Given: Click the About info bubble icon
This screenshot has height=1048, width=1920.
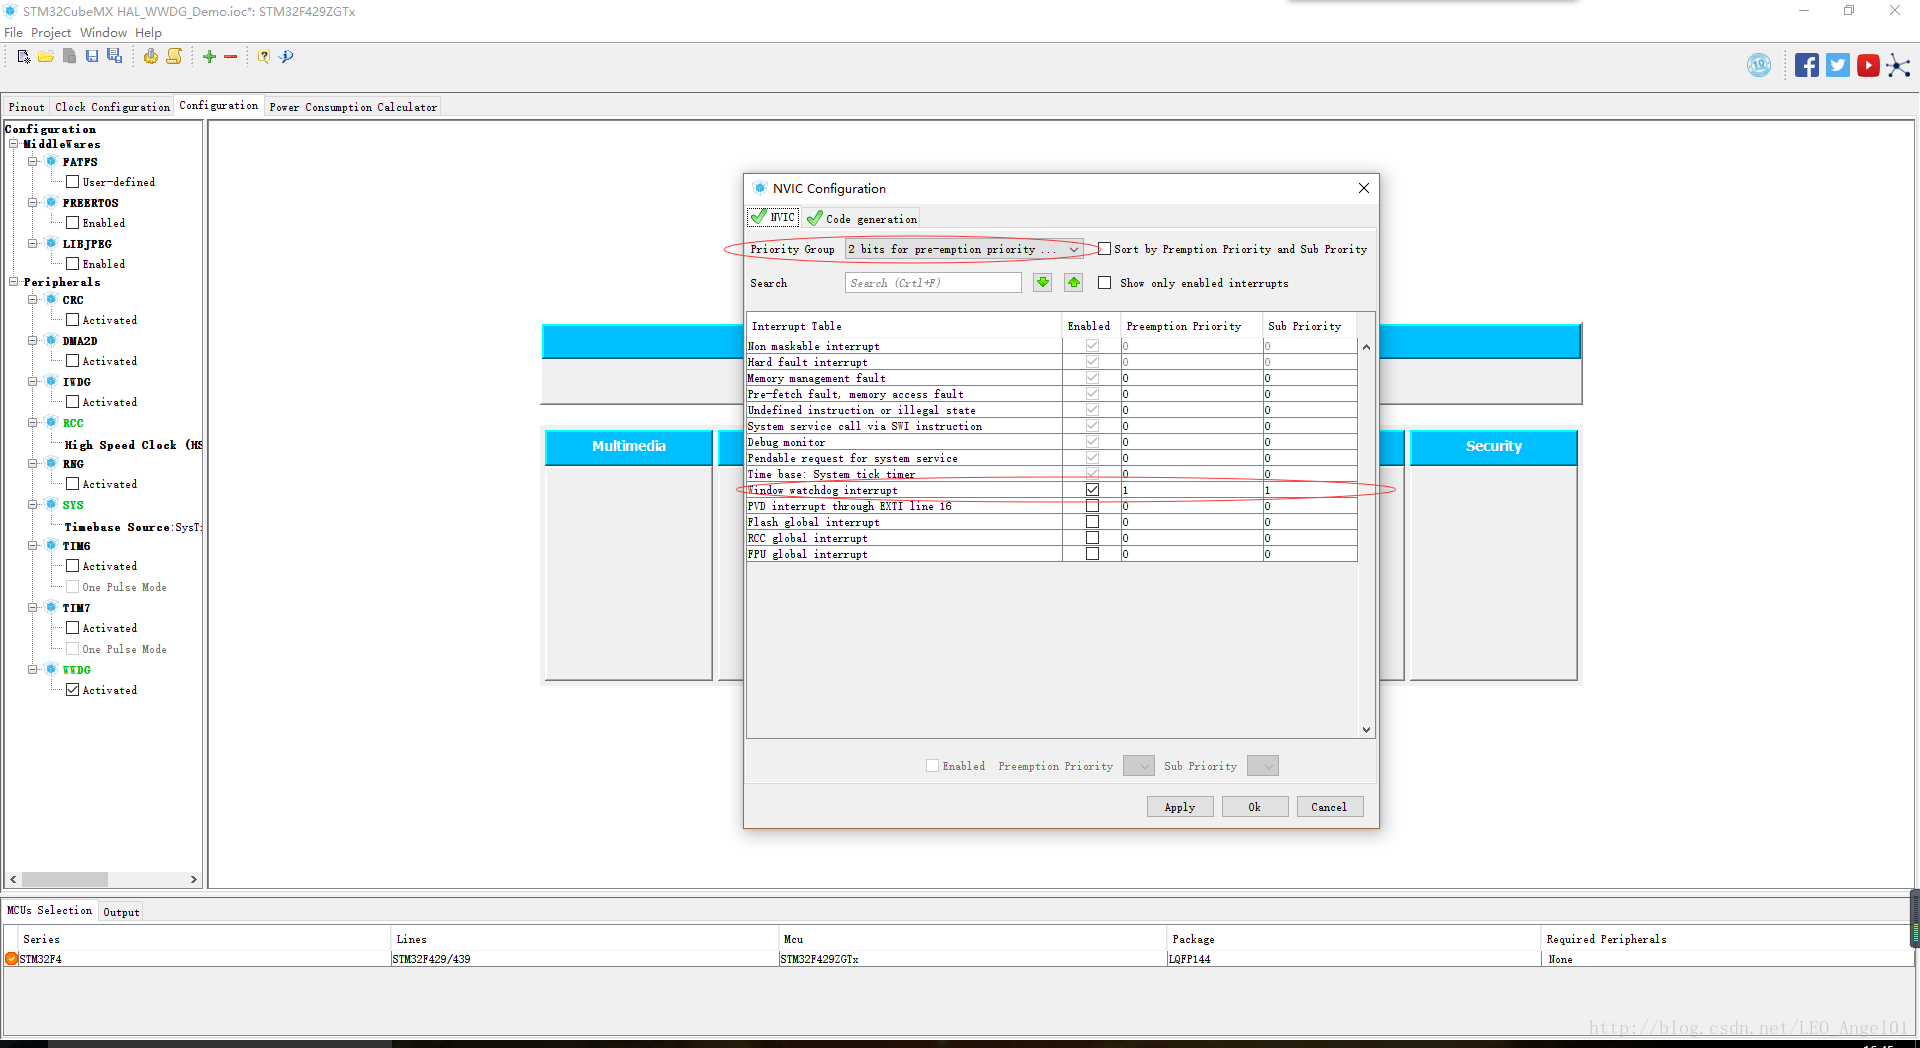Looking at the screenshot, I should 287,57.
